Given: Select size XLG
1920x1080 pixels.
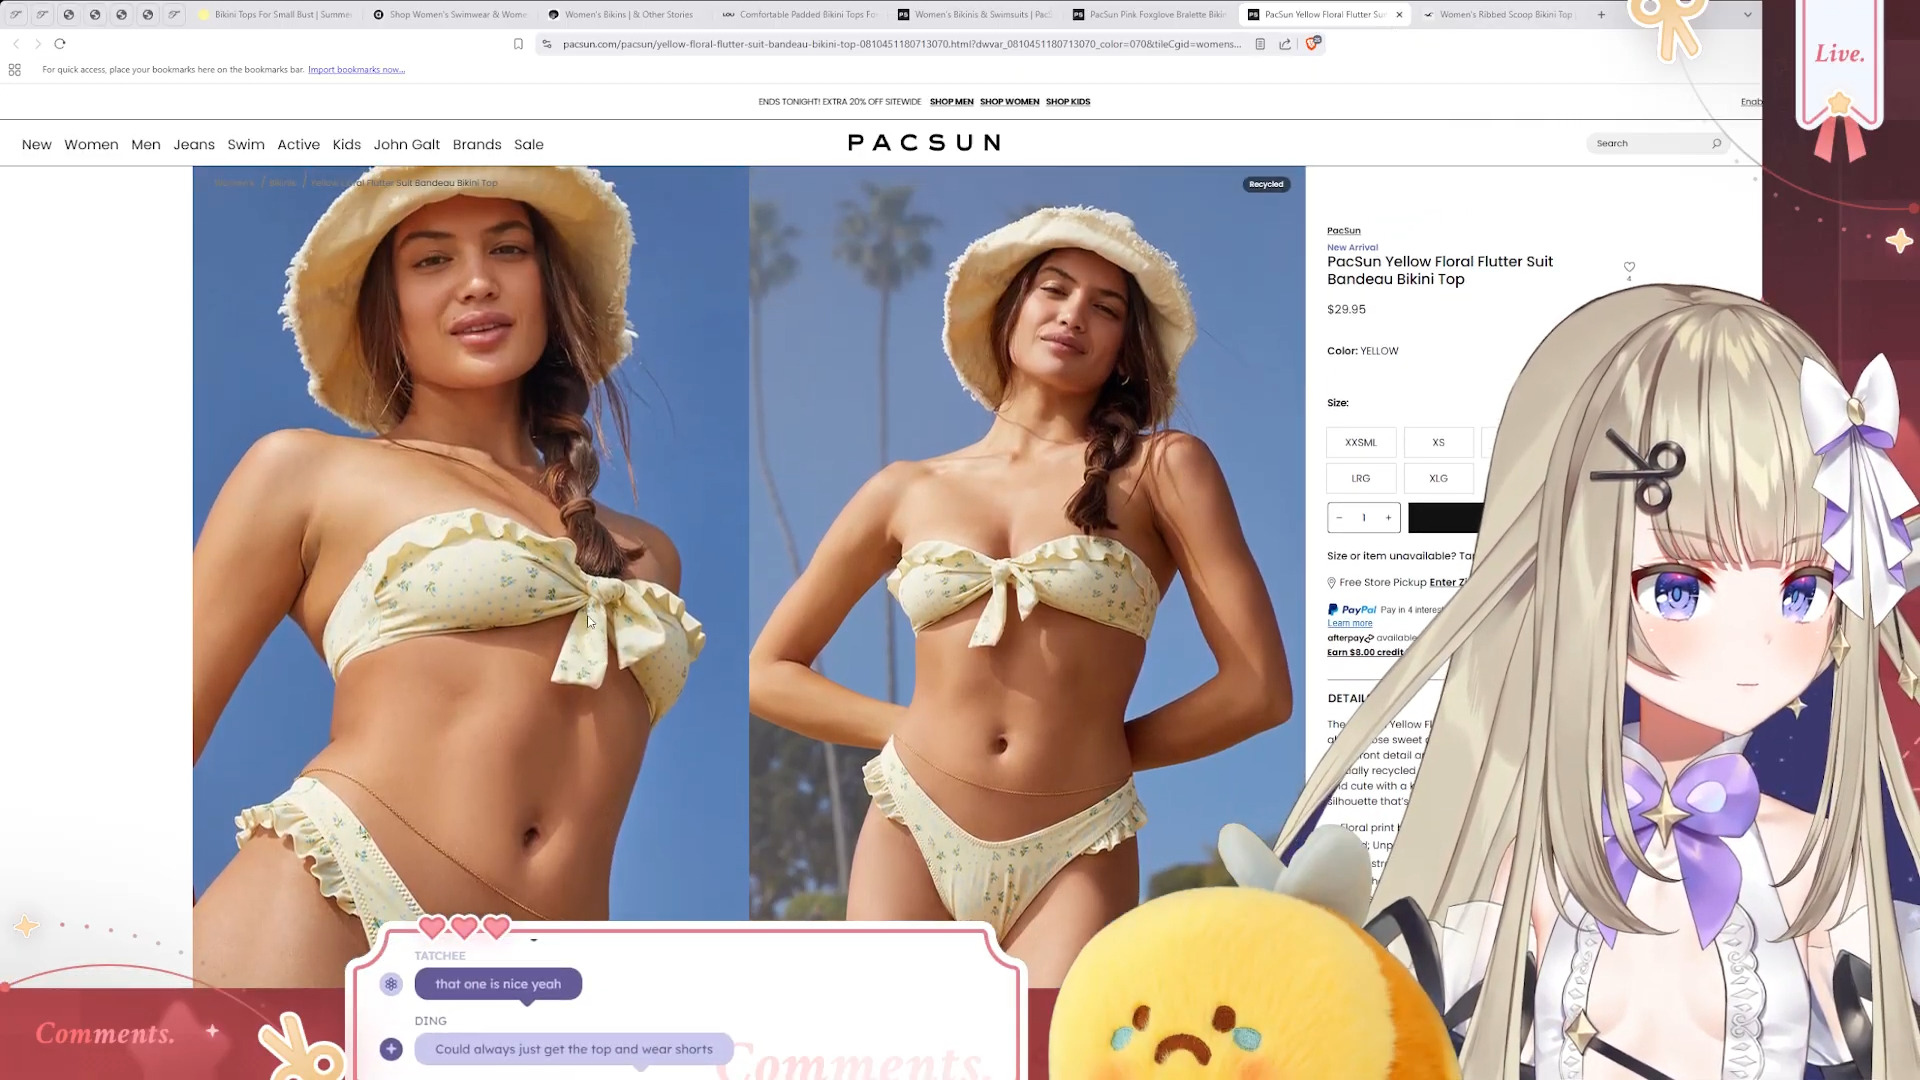Looking at the screenshot, I should pos(1438,479).
